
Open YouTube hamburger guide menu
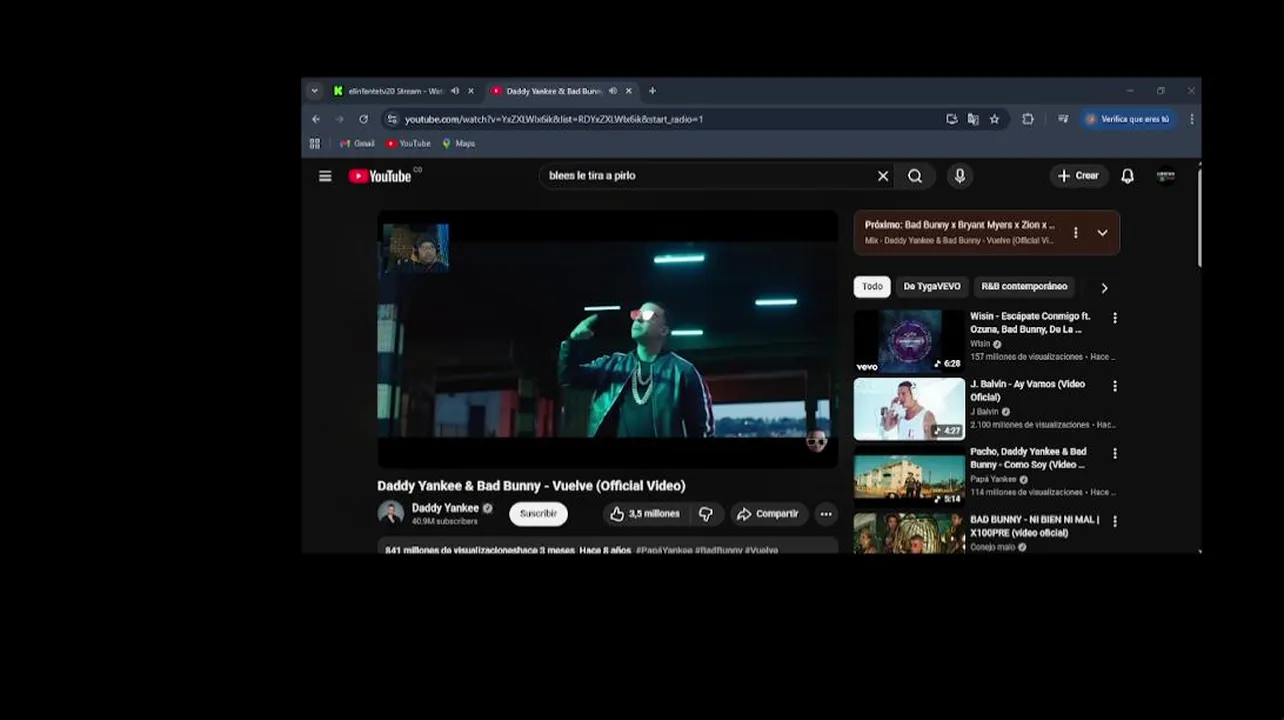[325, 176]
